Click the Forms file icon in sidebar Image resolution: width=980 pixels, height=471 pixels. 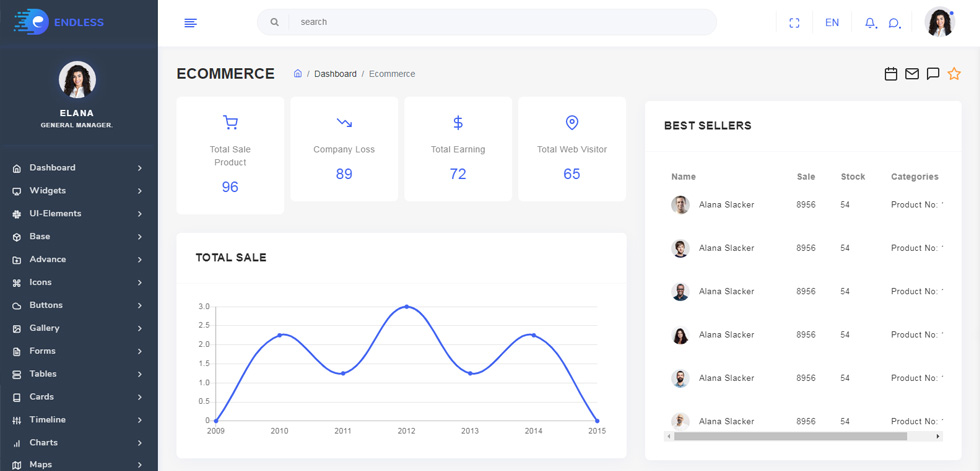[x=17, y=351]
